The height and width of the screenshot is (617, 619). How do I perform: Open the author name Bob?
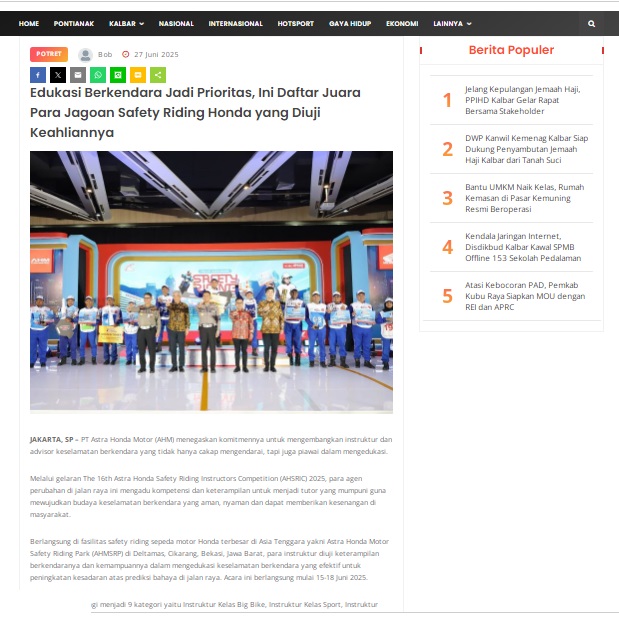pos(105,54)
